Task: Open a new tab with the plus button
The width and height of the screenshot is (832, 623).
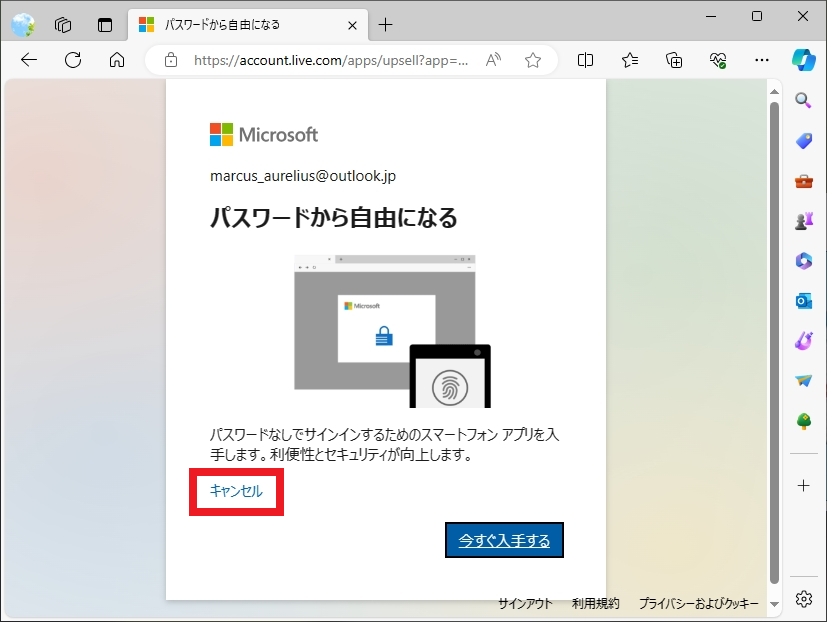Action: point(386,24)
